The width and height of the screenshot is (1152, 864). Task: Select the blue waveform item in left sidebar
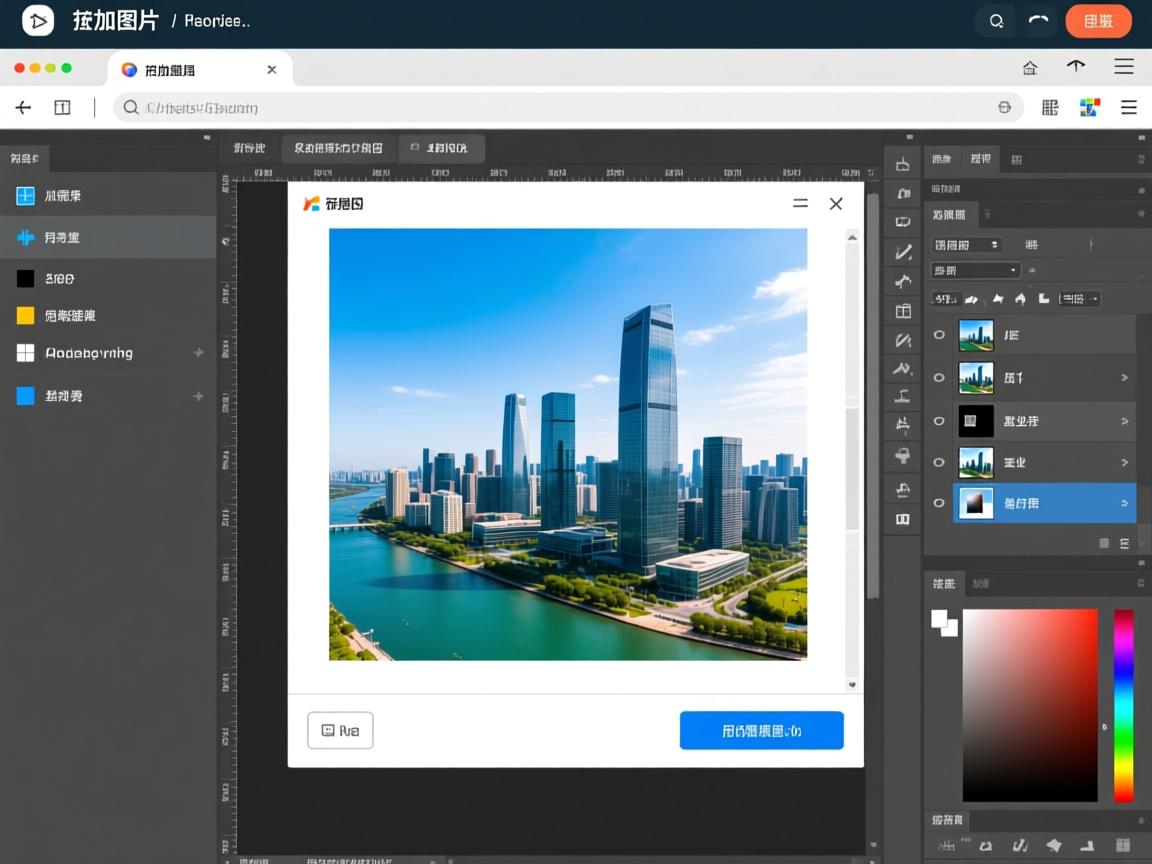25,237
